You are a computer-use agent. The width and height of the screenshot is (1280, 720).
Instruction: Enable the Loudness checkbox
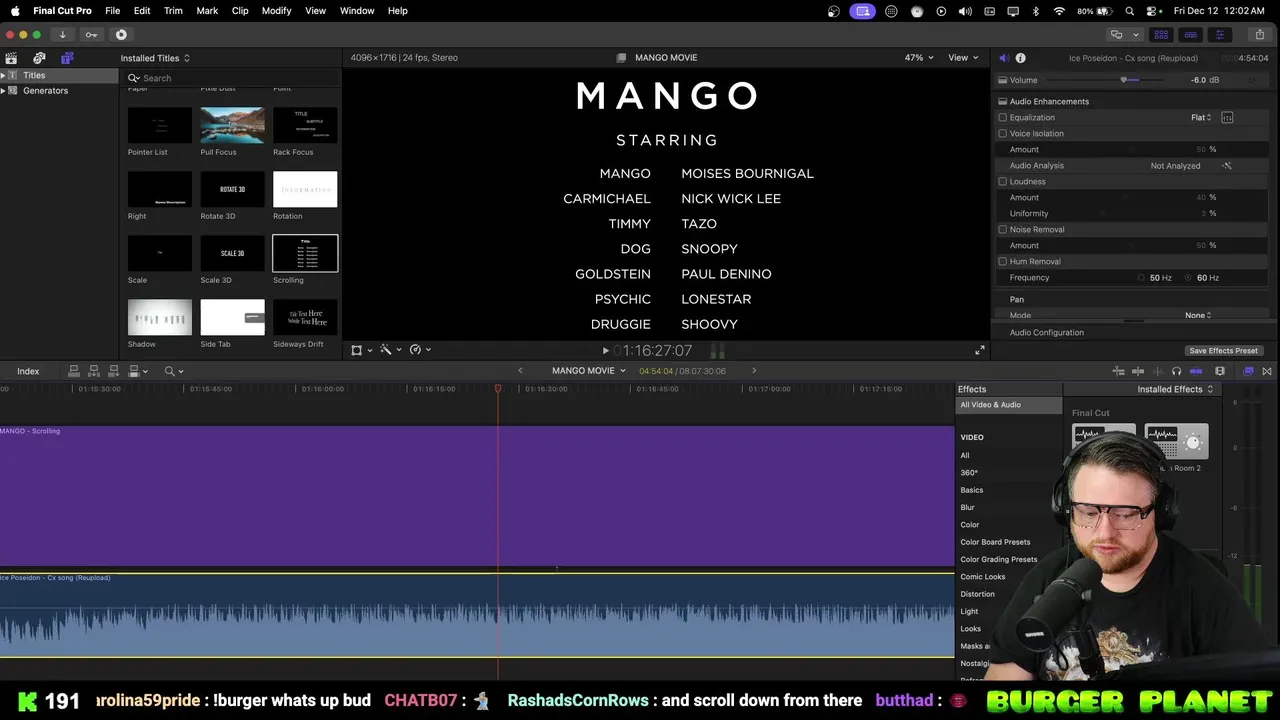point(1003,182)
